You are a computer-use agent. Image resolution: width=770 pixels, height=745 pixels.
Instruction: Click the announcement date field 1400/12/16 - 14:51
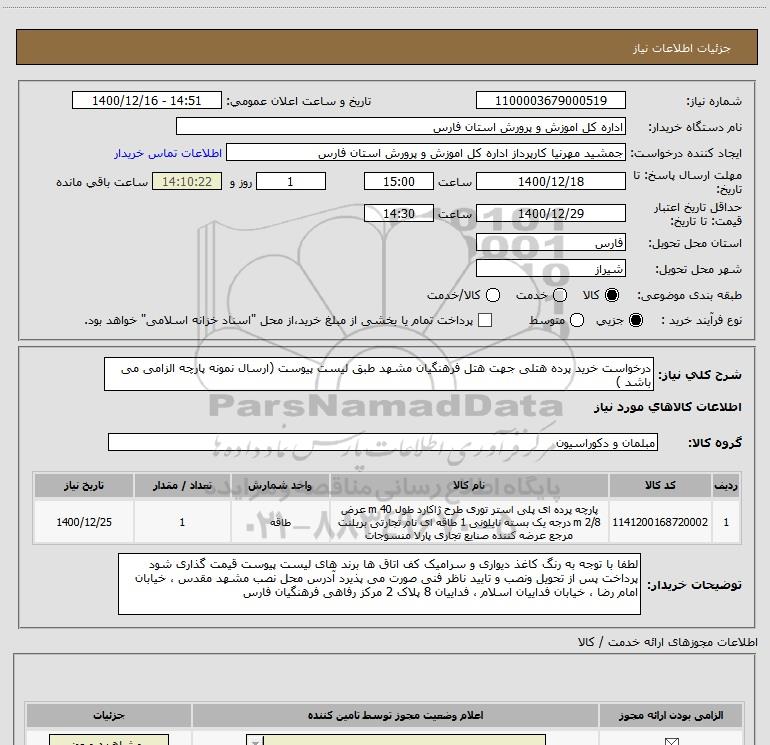147,101
